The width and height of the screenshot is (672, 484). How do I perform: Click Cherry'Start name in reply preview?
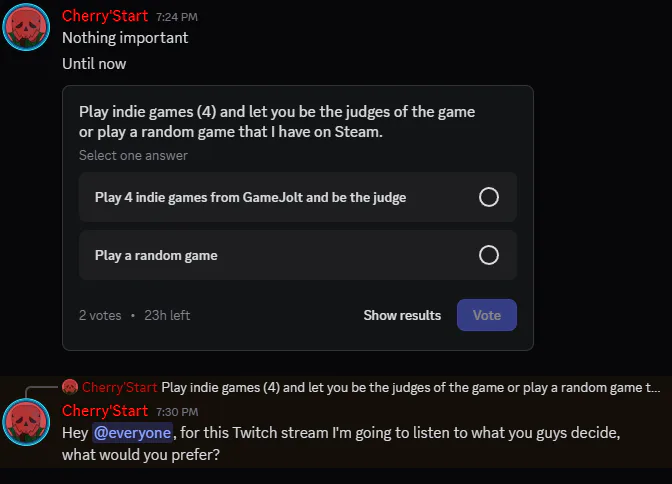click(120, 388)
